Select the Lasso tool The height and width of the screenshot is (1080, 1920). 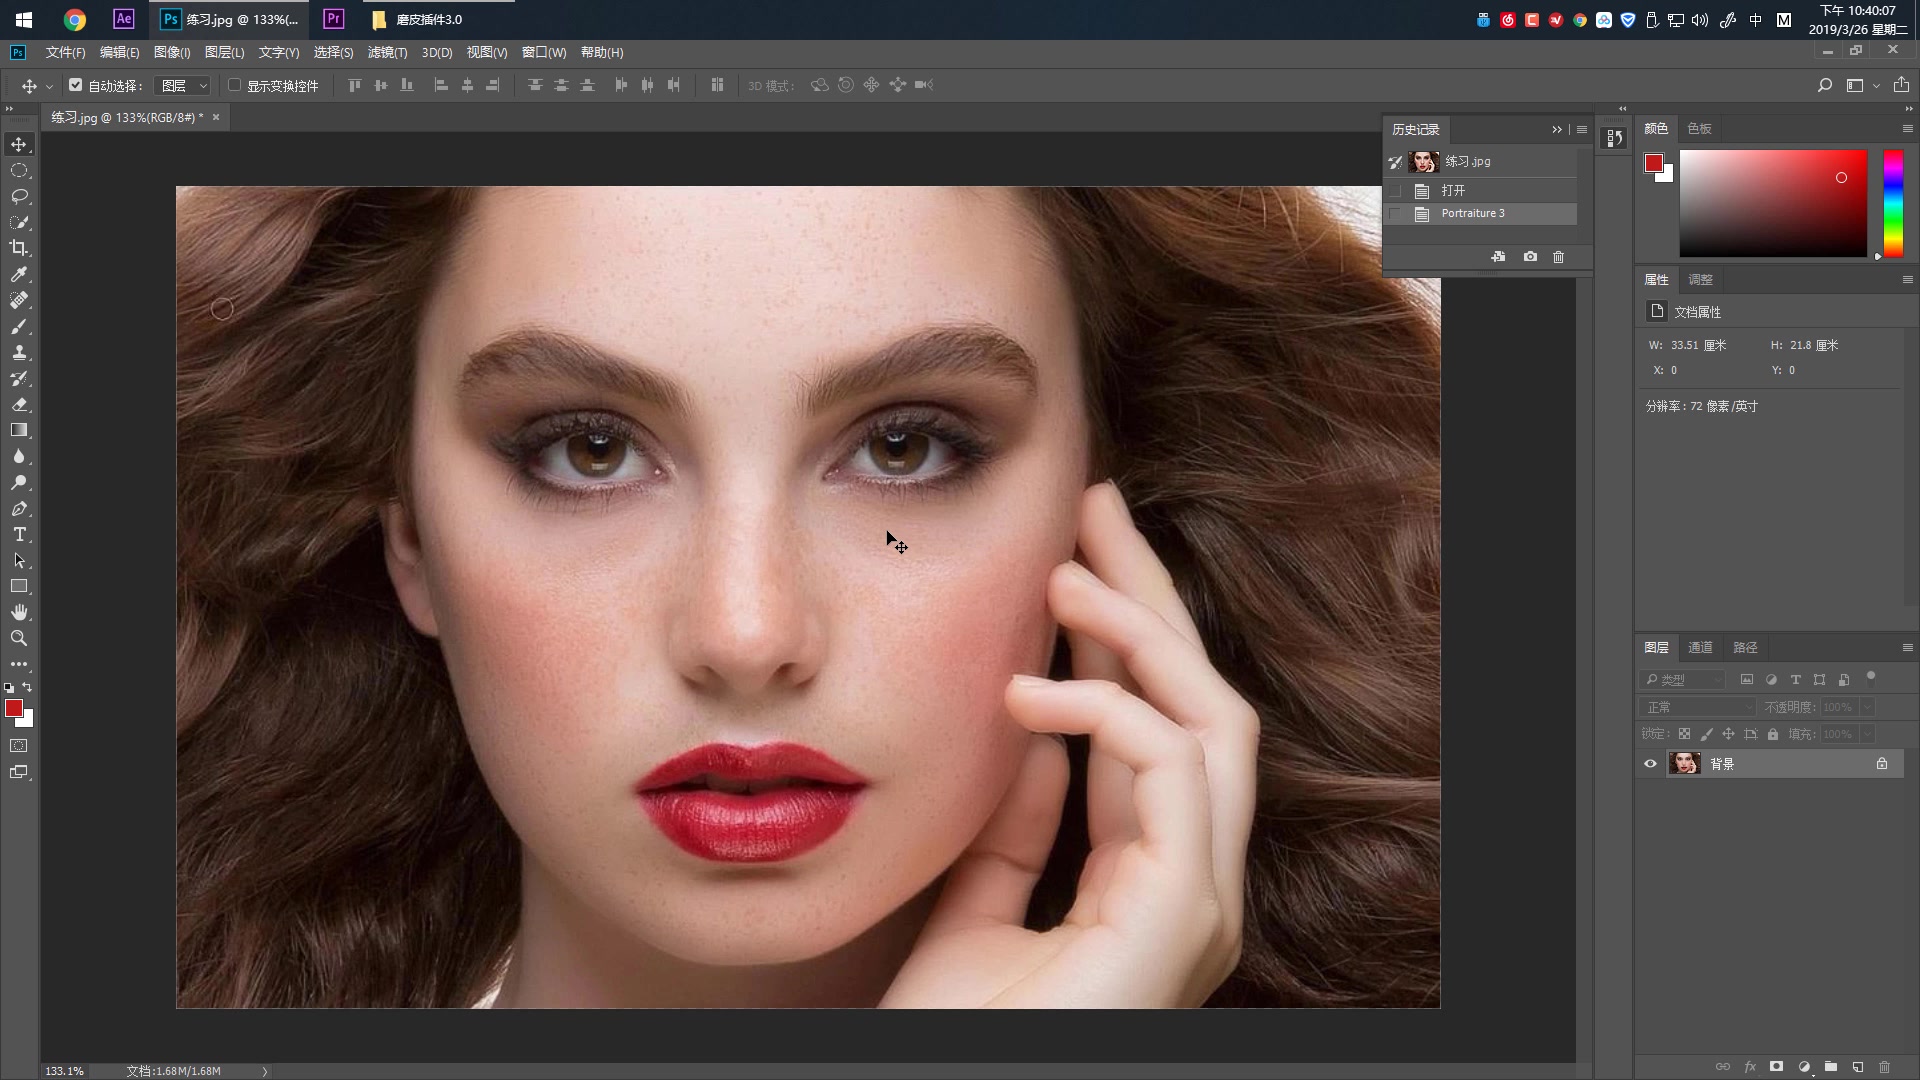tap(19, 196)
